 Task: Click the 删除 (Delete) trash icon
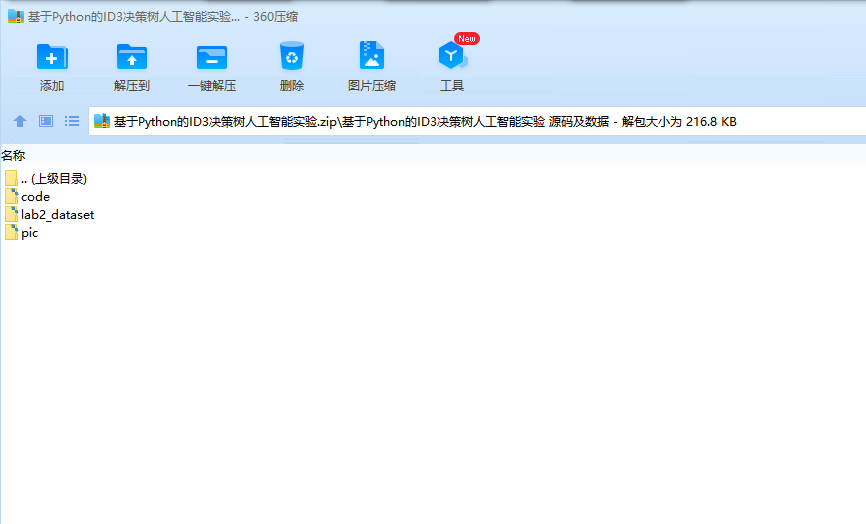point(292,55)
